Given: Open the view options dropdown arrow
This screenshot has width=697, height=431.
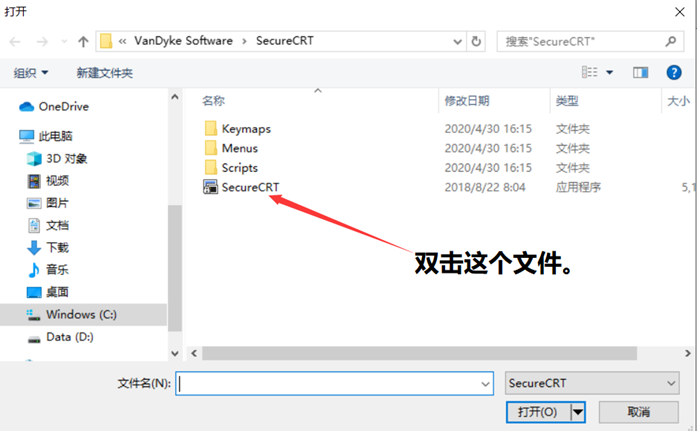Looking at the screenshot, I should (x=609, y=72).
